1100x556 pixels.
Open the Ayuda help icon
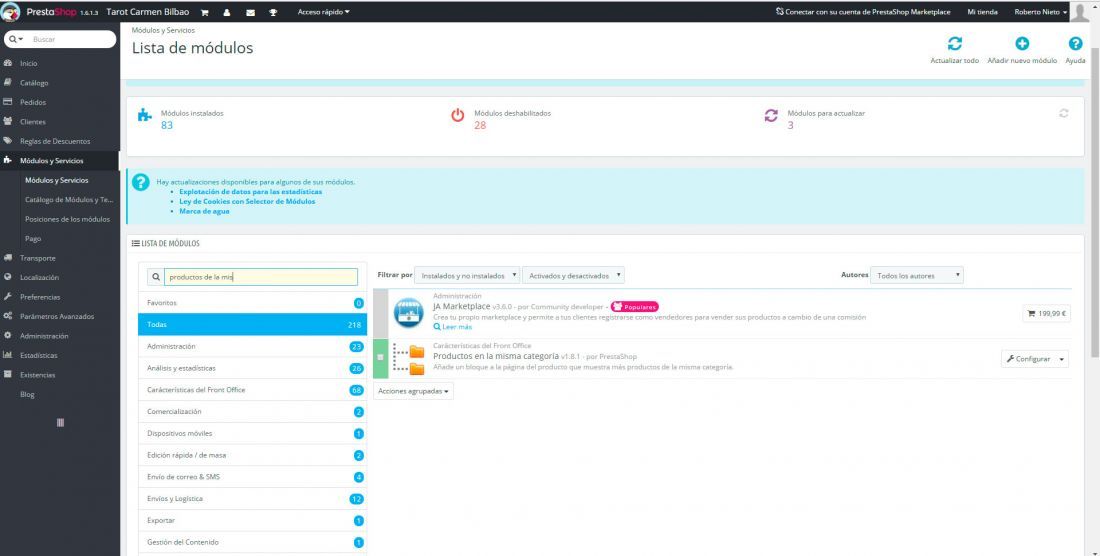click(1075, 44)
